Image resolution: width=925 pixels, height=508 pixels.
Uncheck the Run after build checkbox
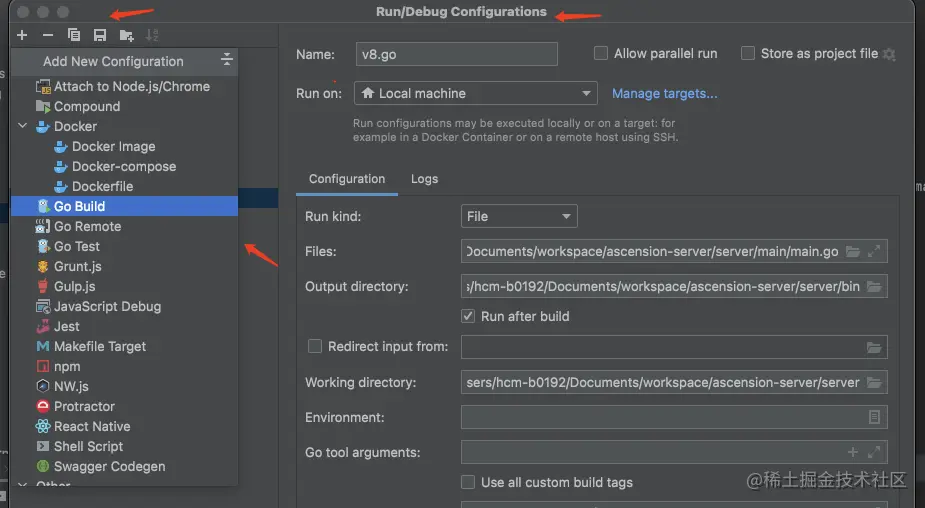[468, 316]
